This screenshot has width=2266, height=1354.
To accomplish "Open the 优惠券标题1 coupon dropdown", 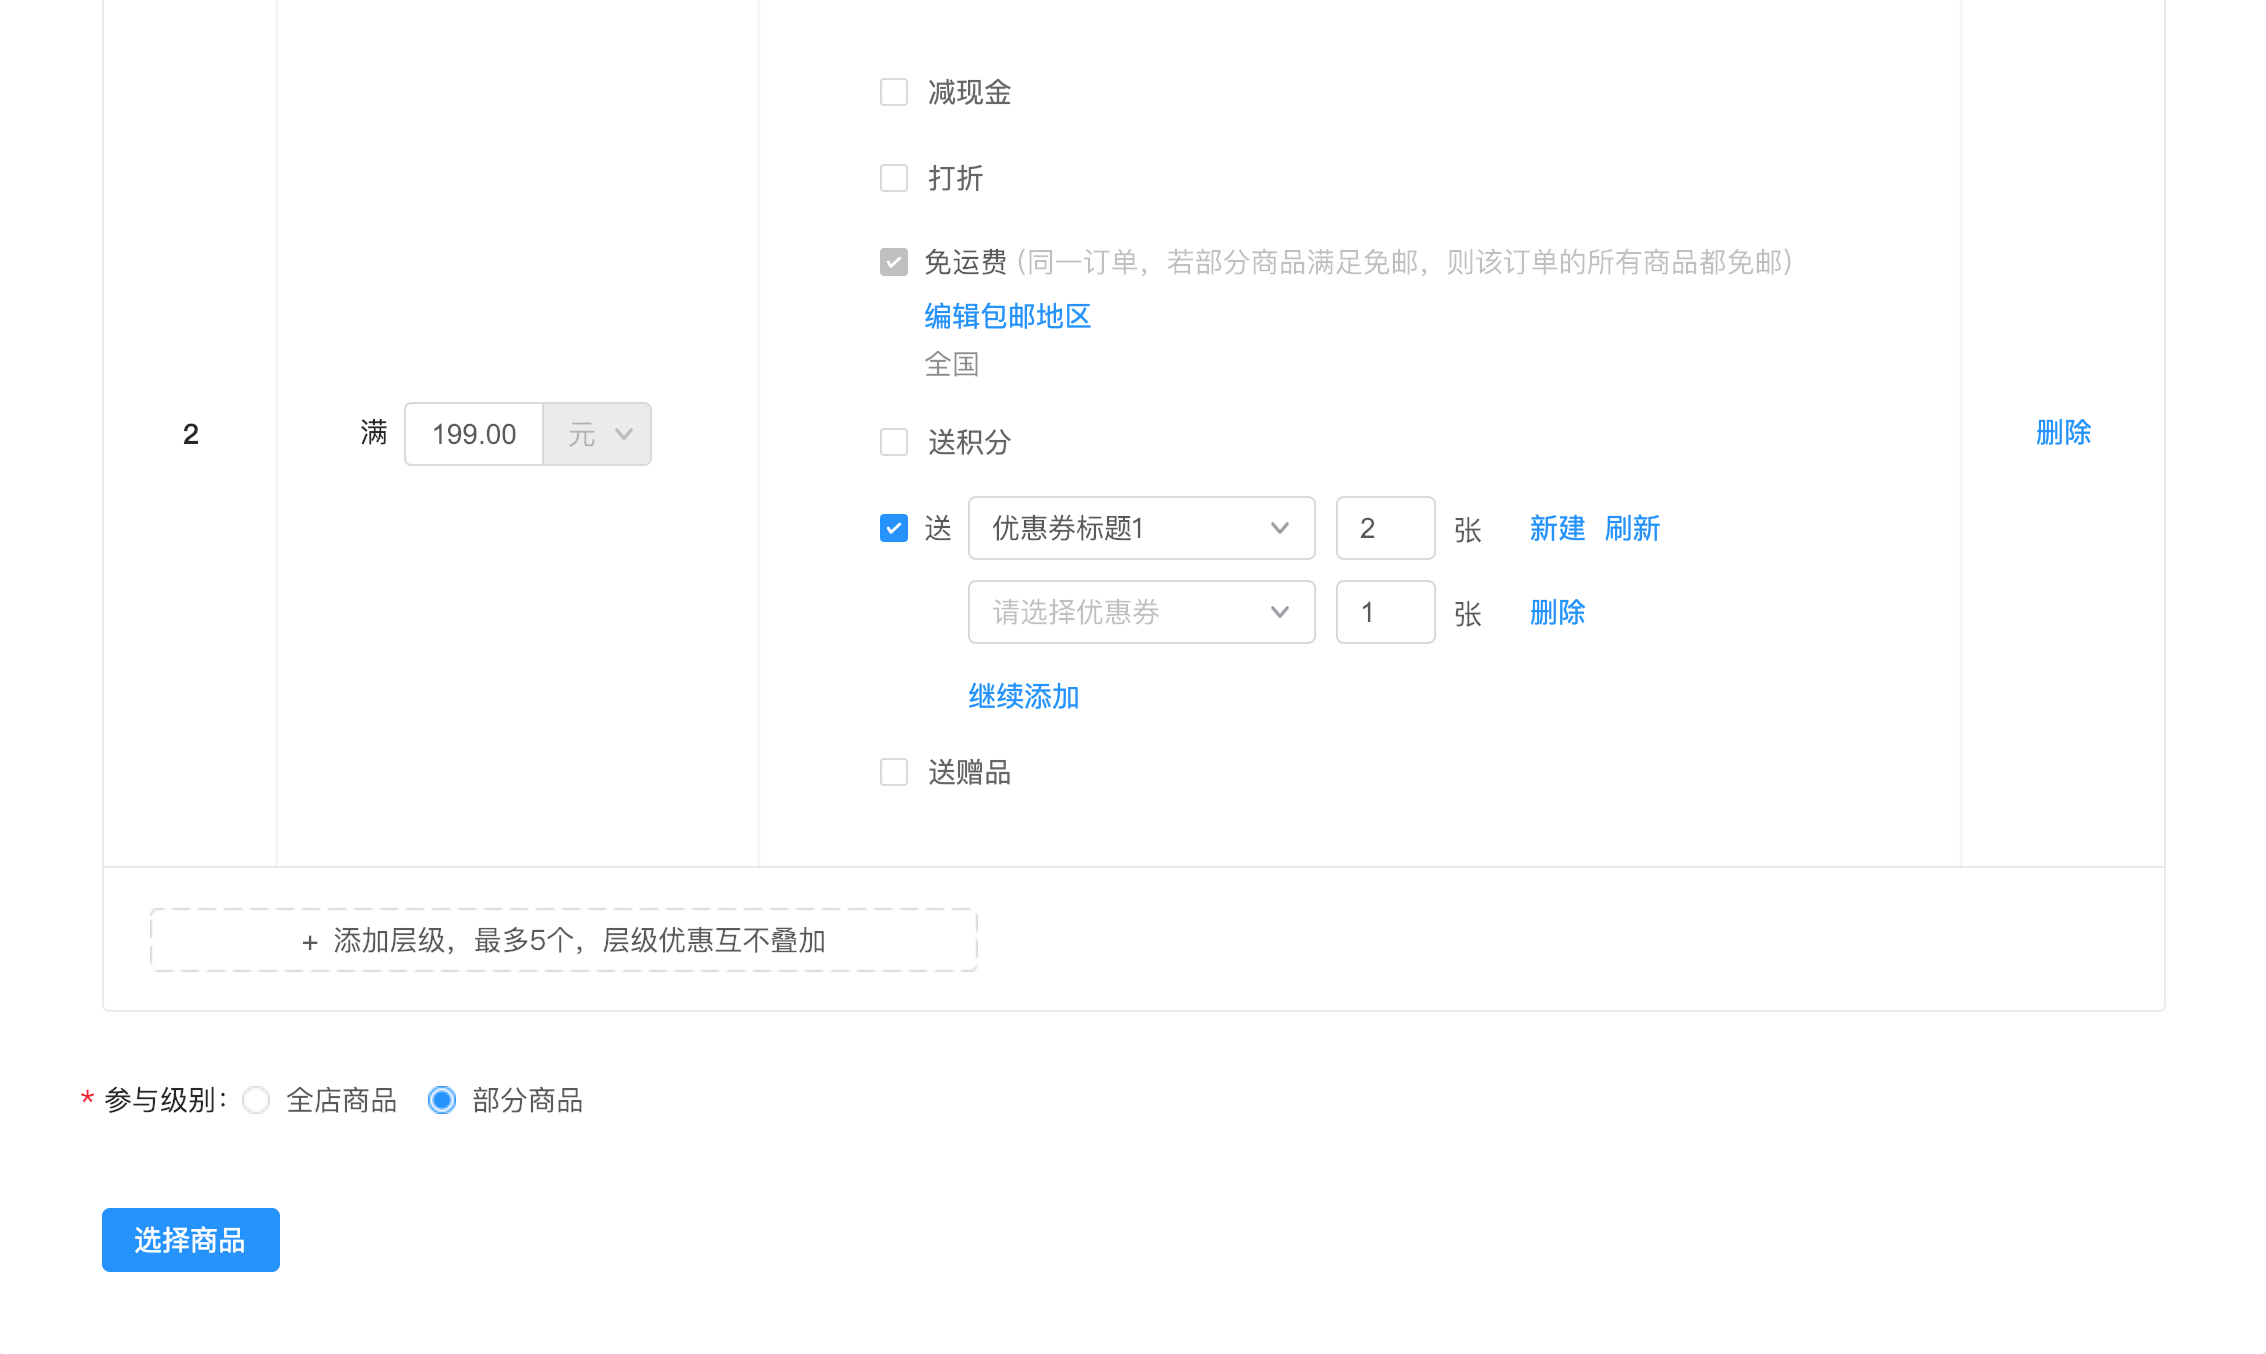I will [x=1140, y=528].
